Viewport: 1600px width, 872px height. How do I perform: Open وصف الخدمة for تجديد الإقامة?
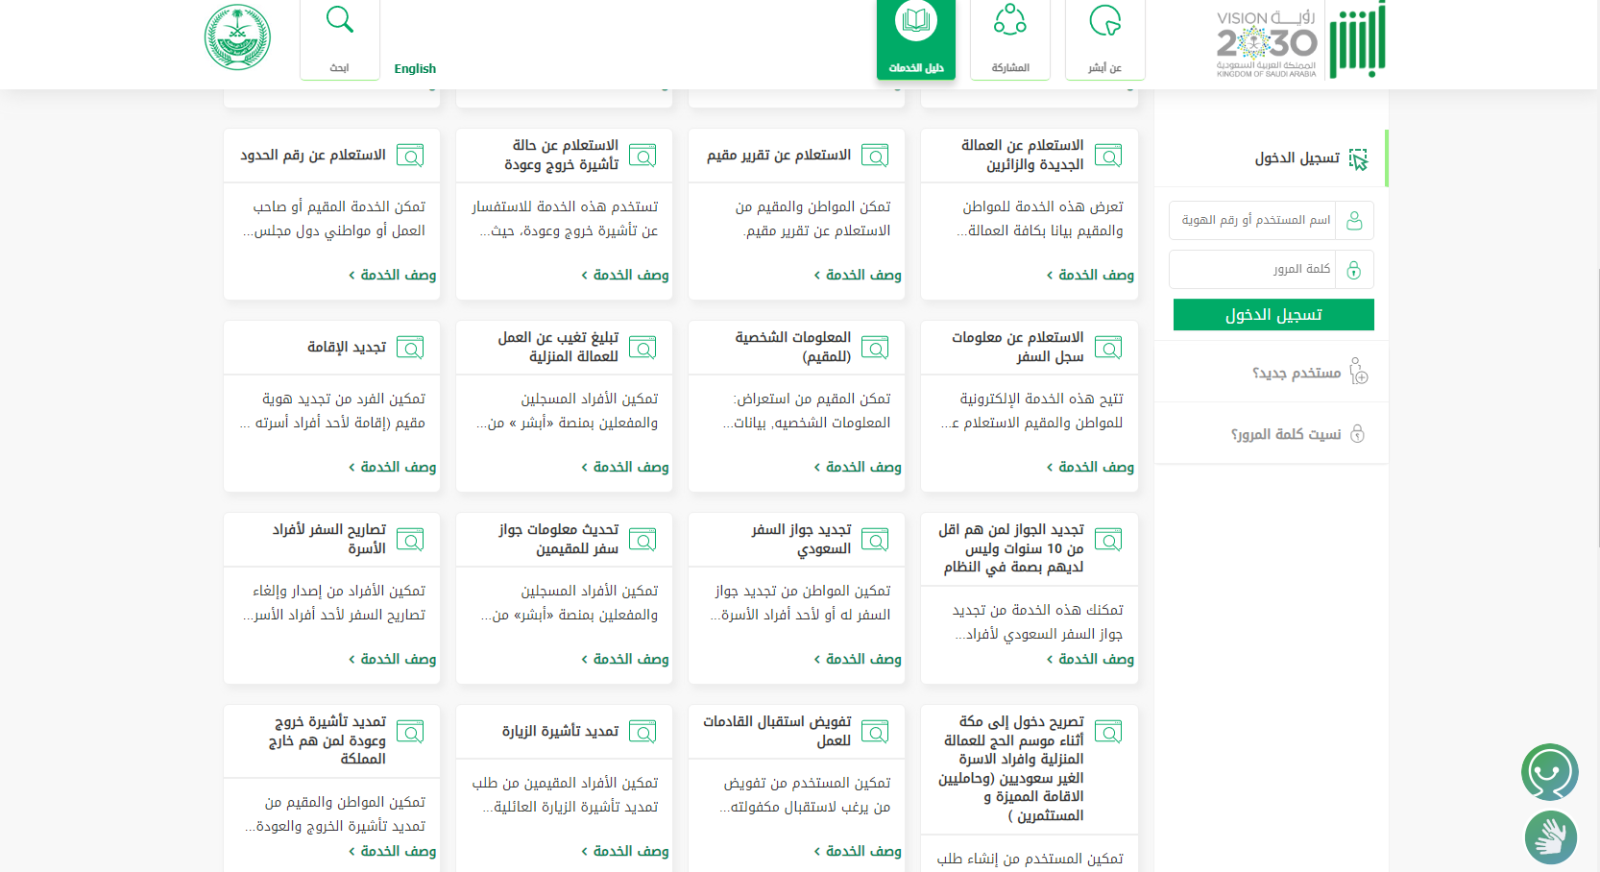click(392, 467)
